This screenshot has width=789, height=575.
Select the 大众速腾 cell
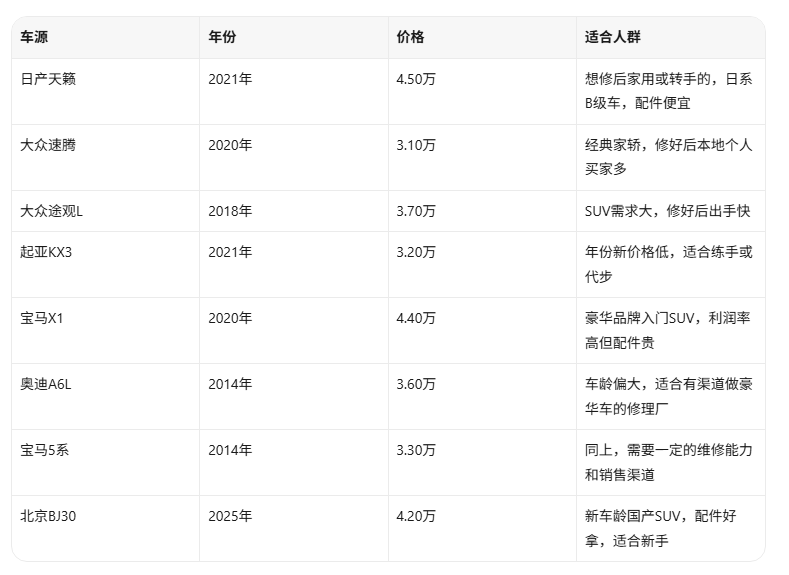106,157
